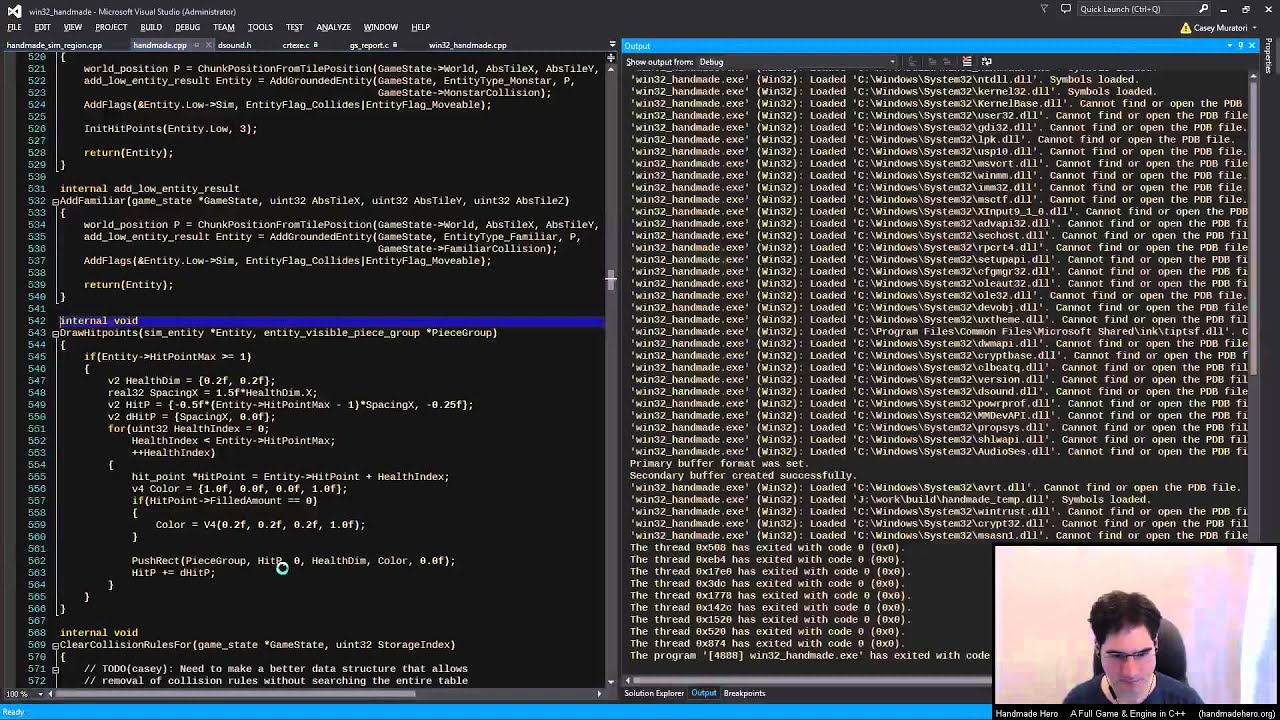Open the send feedback speech bubble icon
1280x720 pixels.
point(1065,9)
